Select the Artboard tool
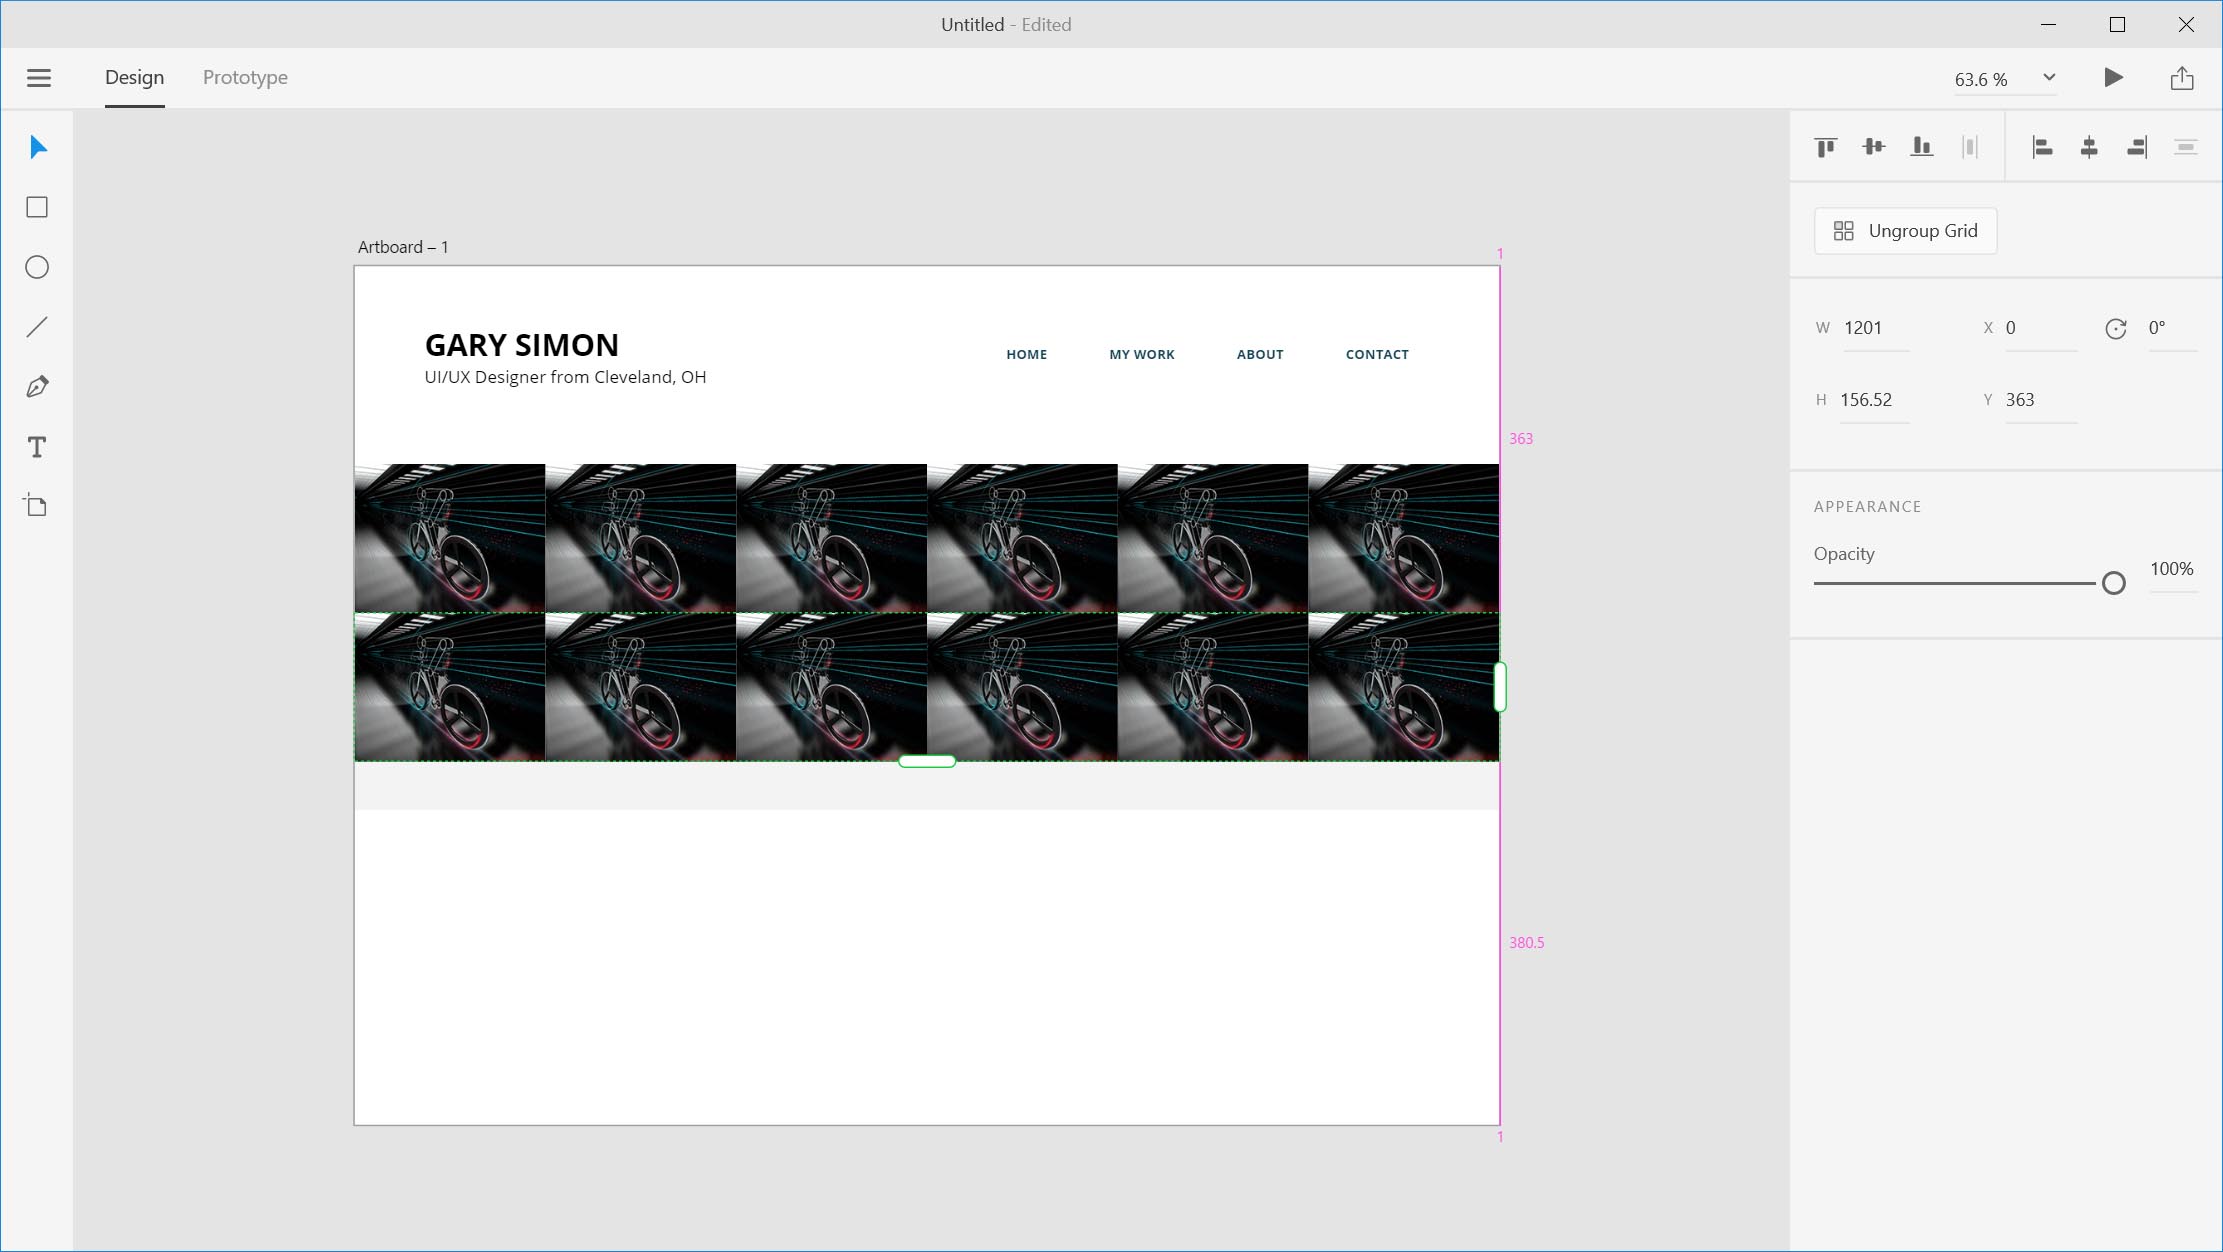 [37, 506]
